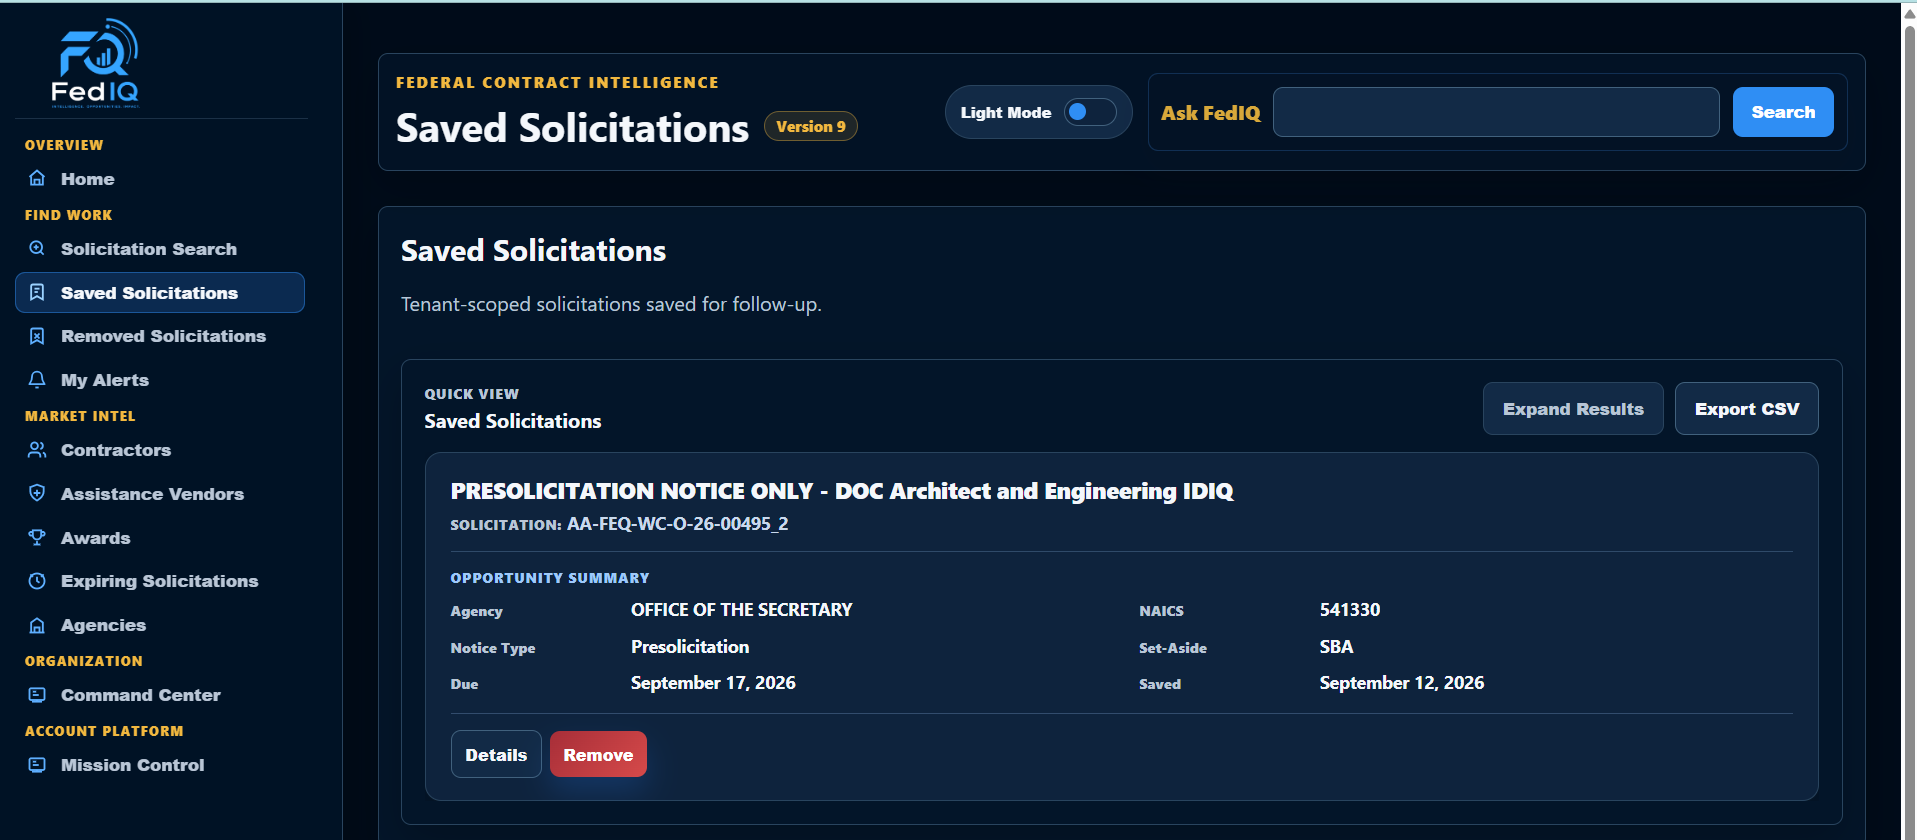Click the Removed Solicitations bookmark icon
Viewport: 1917px width, 840px height.
point(37,336)
